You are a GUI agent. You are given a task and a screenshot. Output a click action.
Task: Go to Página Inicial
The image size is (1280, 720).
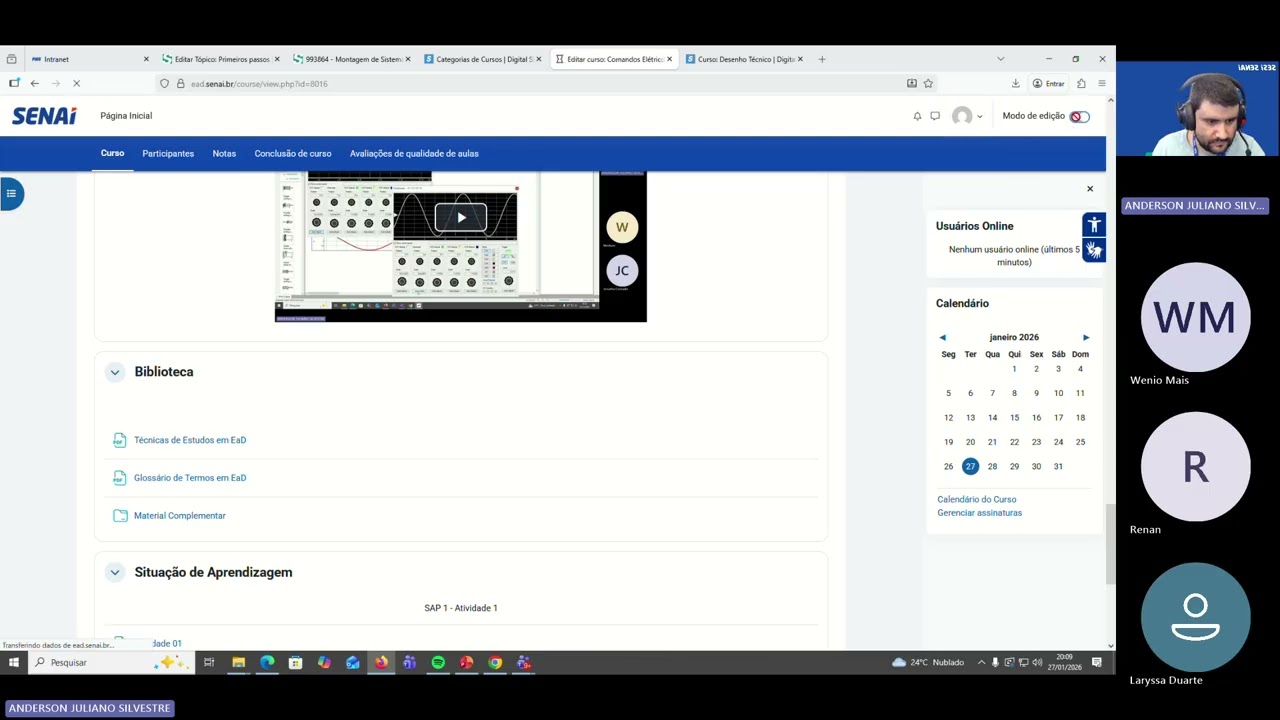(126, 116)
